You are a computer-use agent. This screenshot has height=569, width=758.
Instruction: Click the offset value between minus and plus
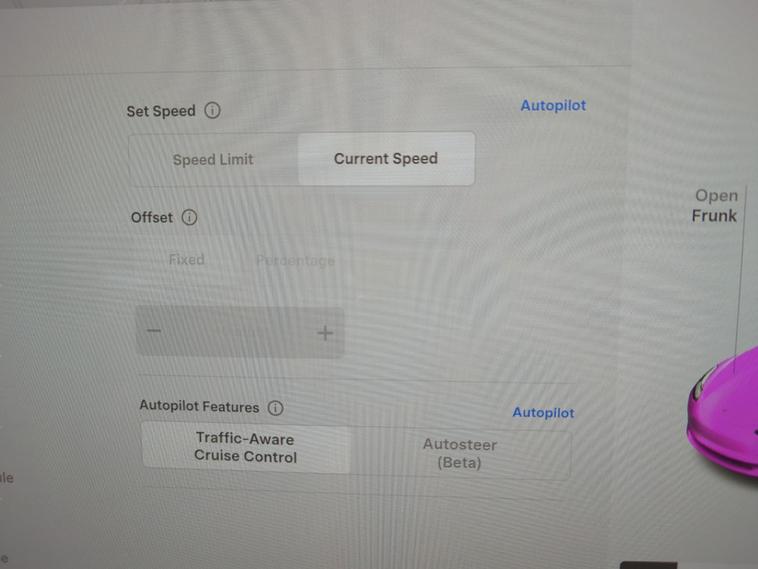(240, 332)
